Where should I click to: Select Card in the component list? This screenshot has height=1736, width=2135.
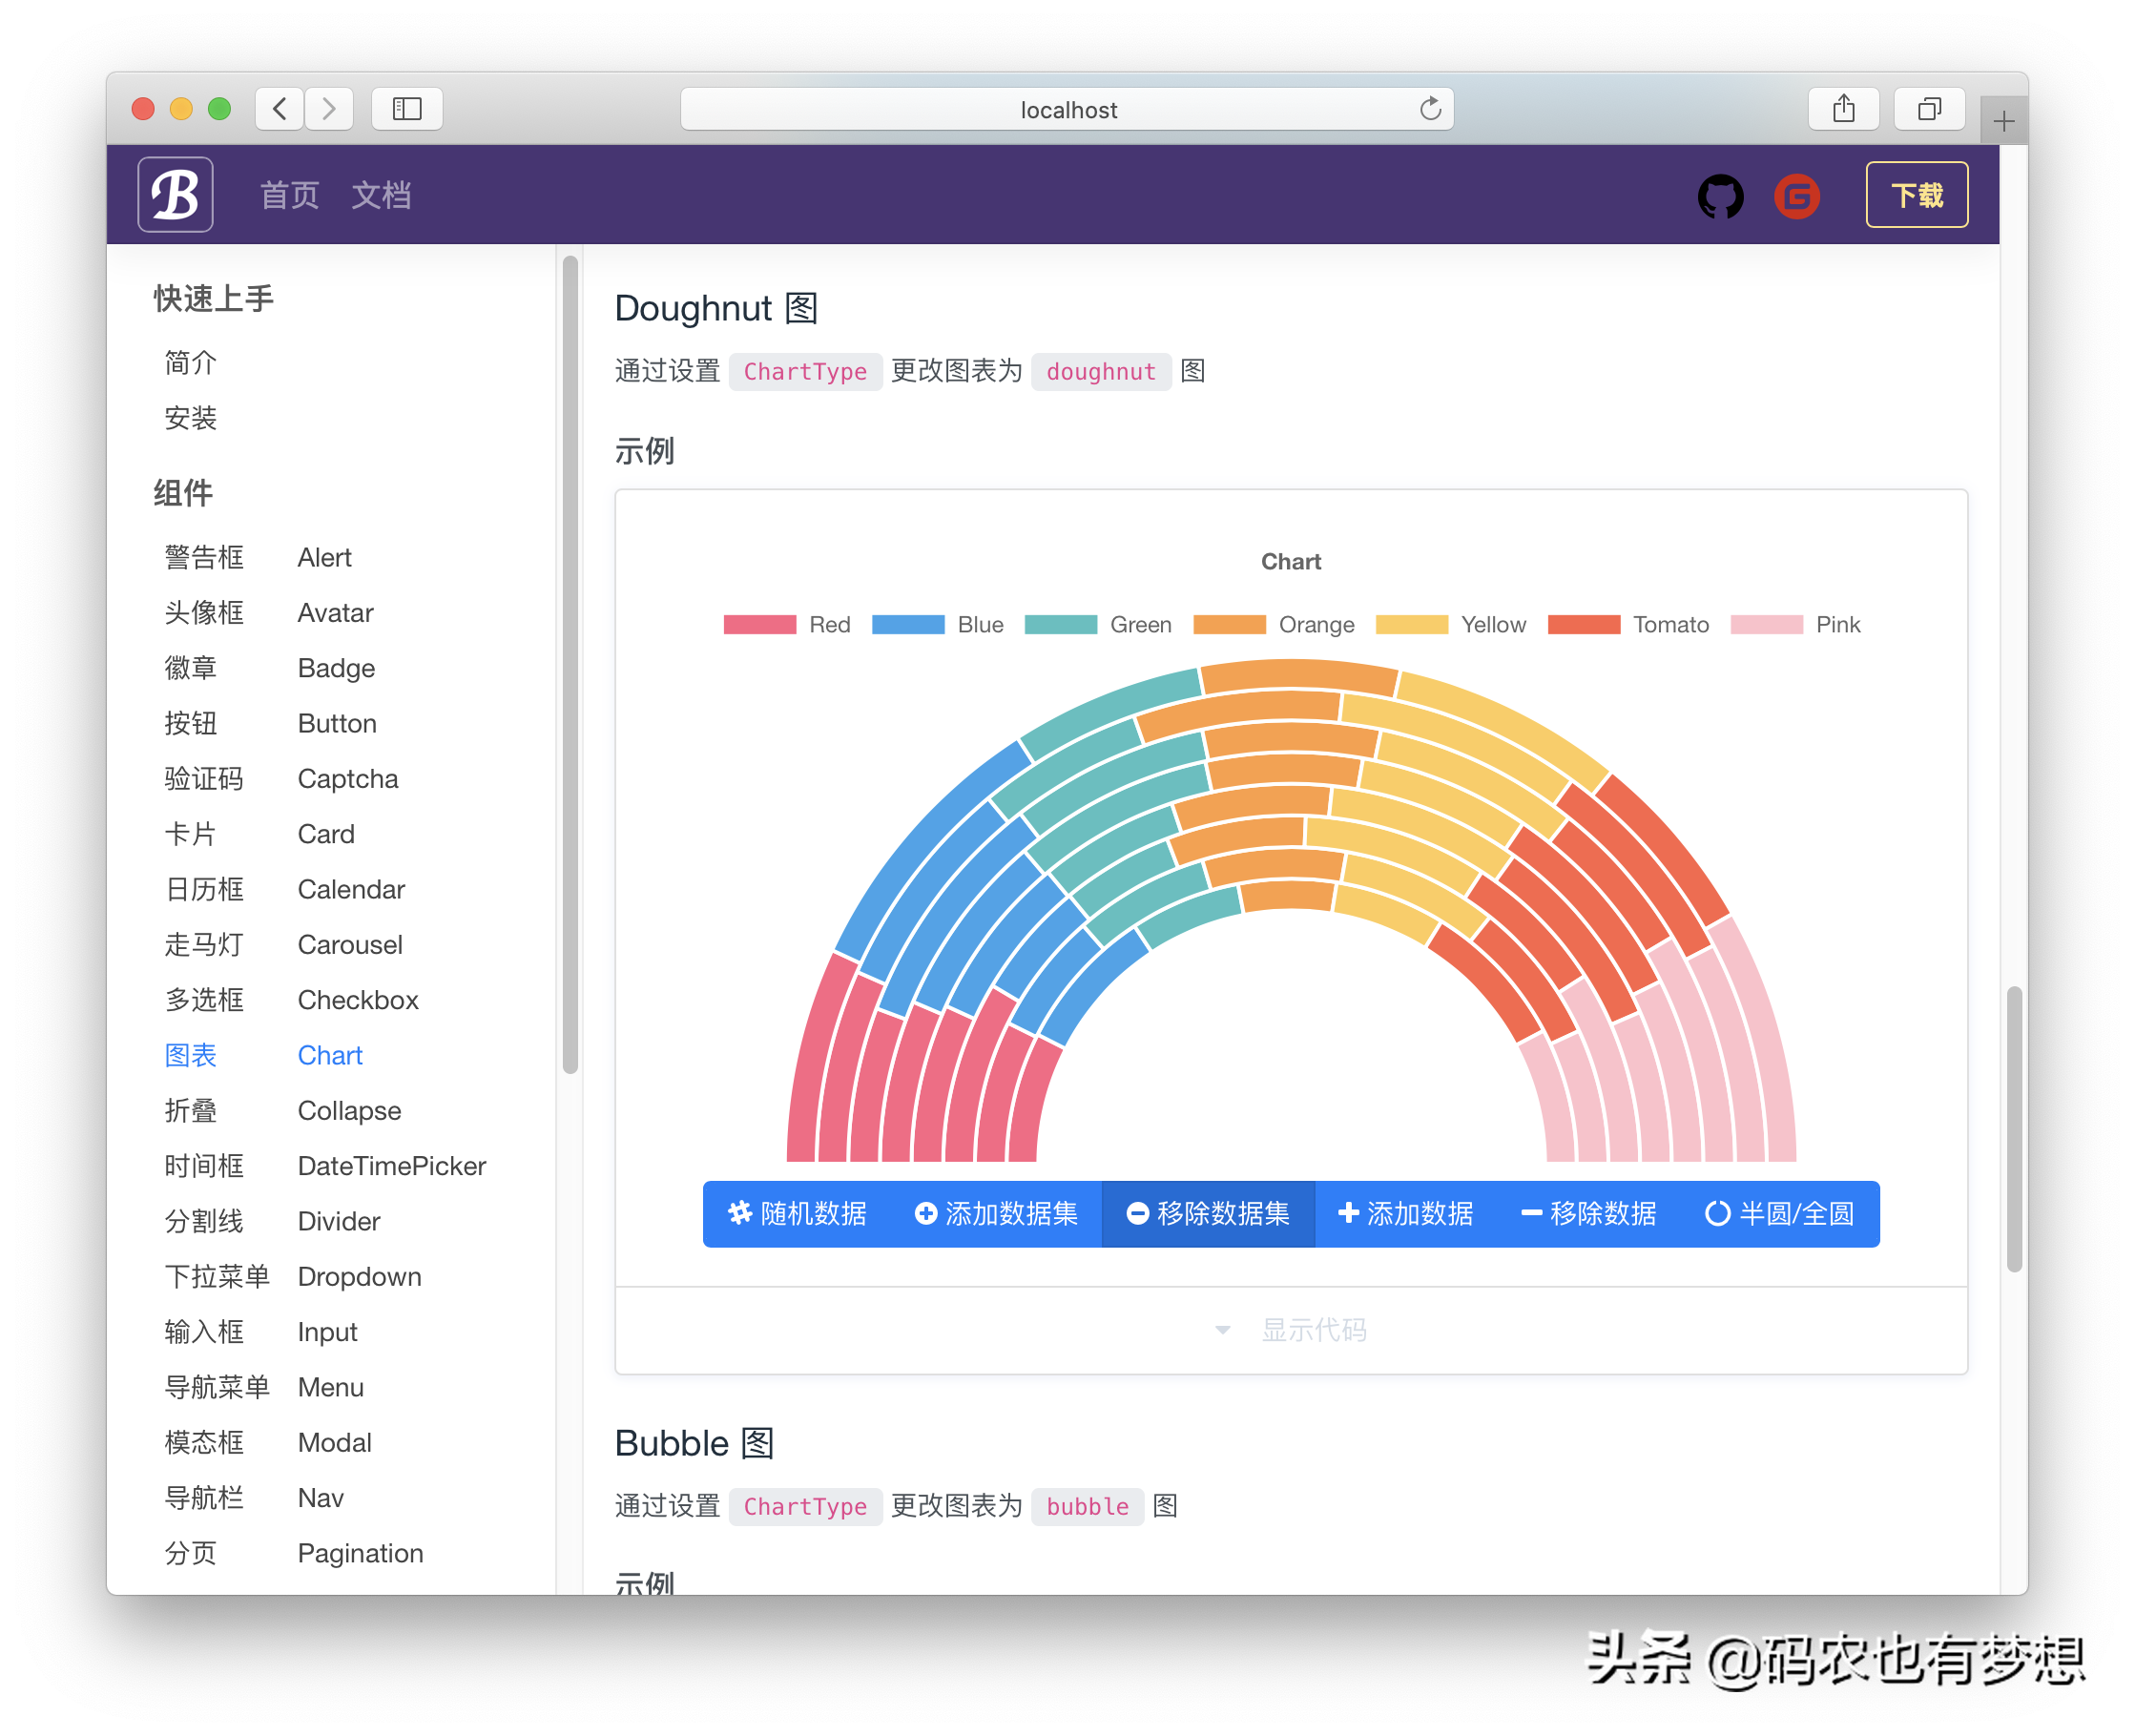coord(326,833)
